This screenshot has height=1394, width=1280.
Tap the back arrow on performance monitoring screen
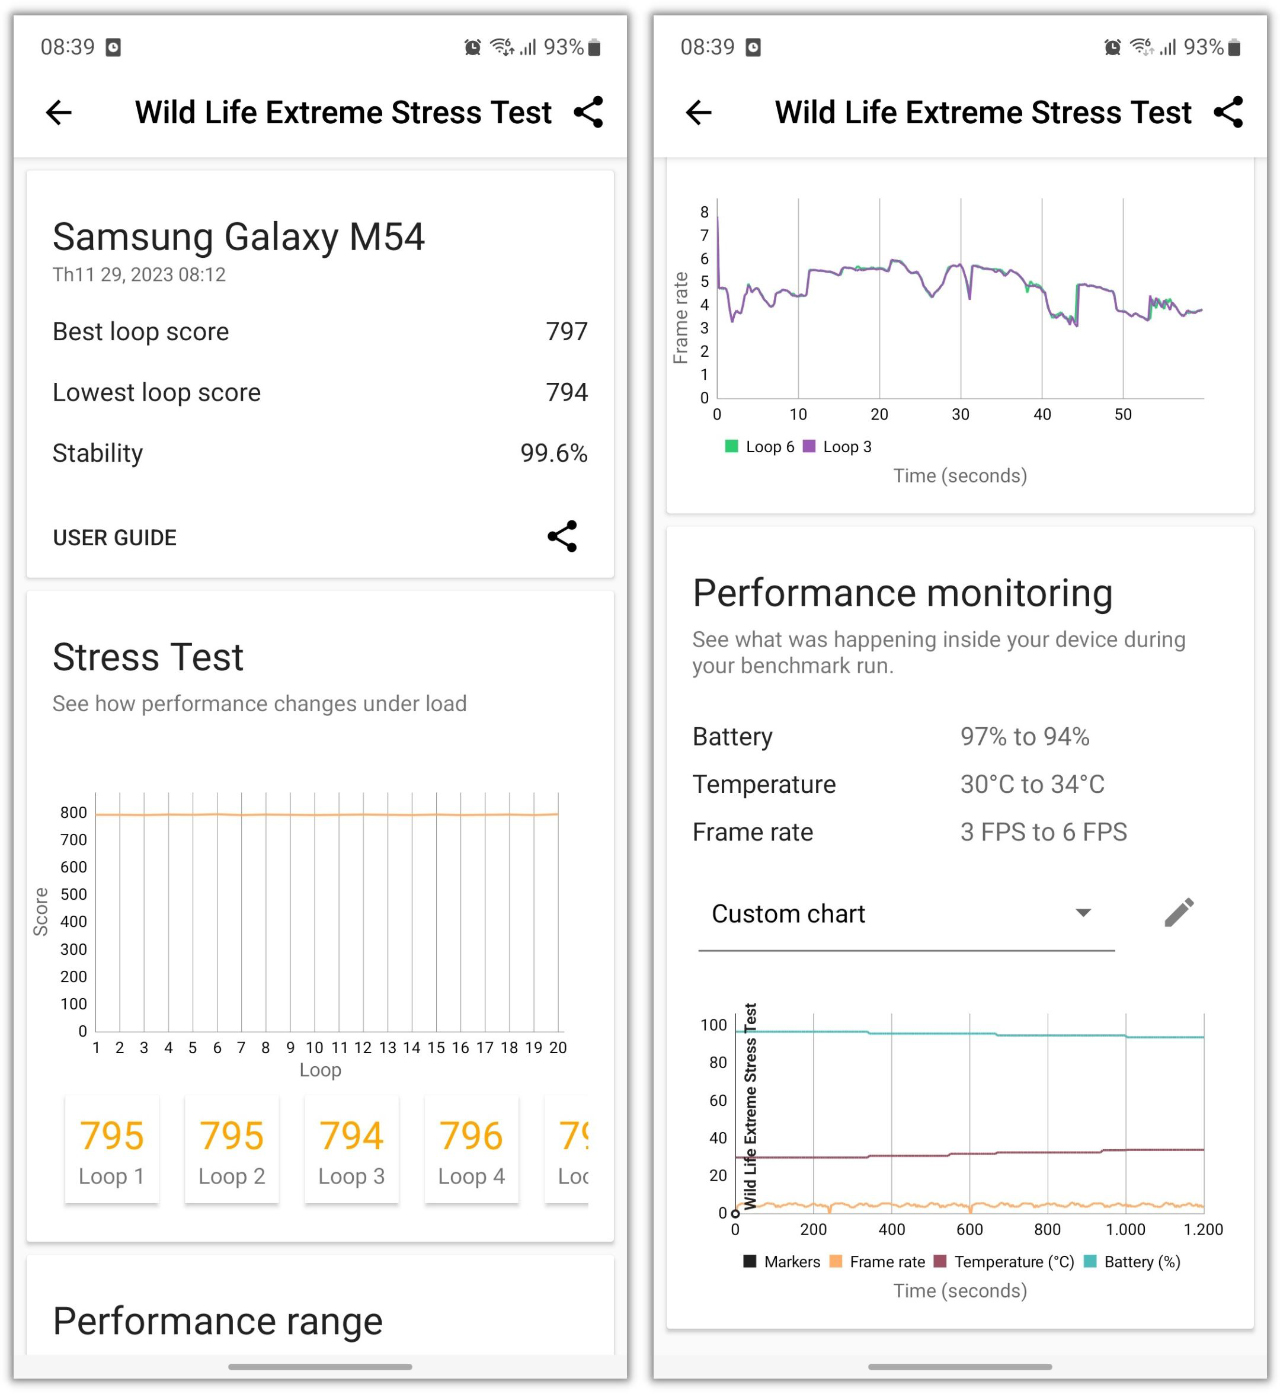click(698, 113)
